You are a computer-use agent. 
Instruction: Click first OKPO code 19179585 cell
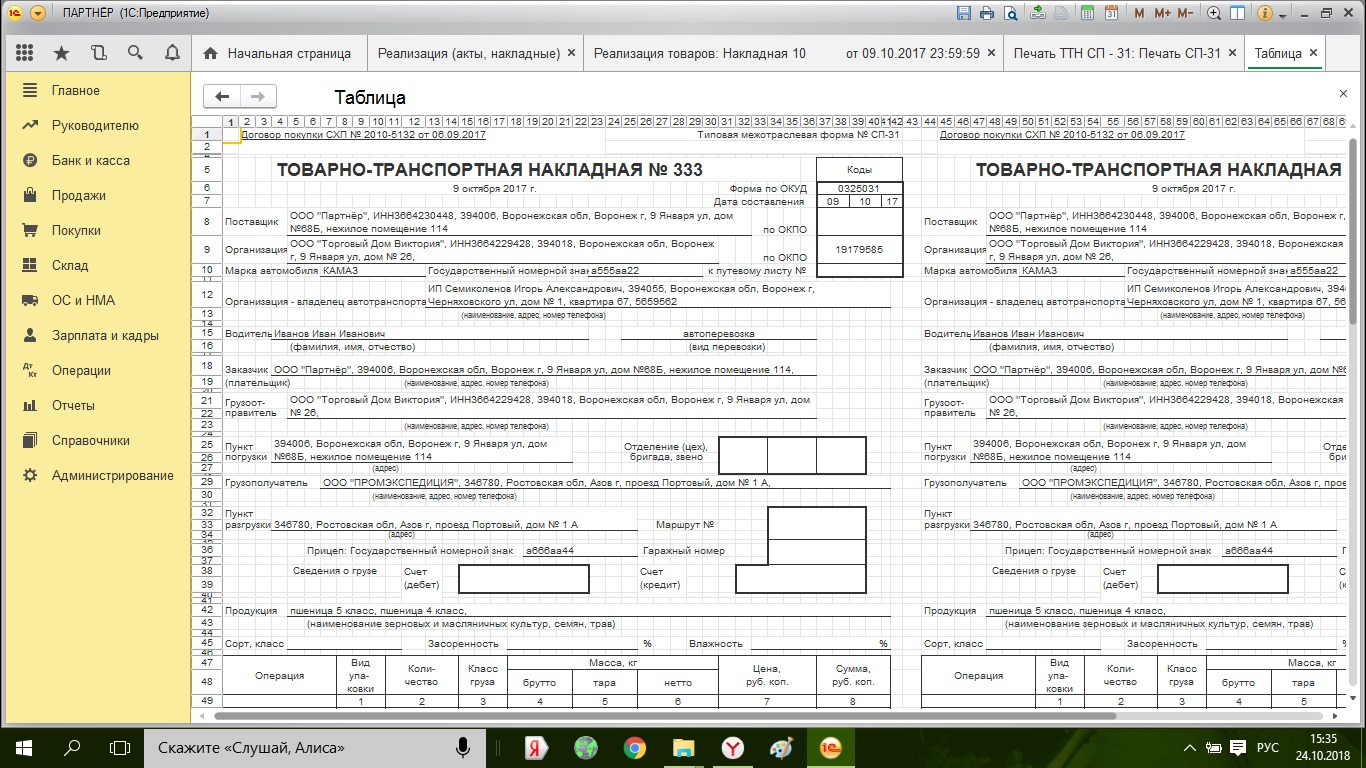859,249
